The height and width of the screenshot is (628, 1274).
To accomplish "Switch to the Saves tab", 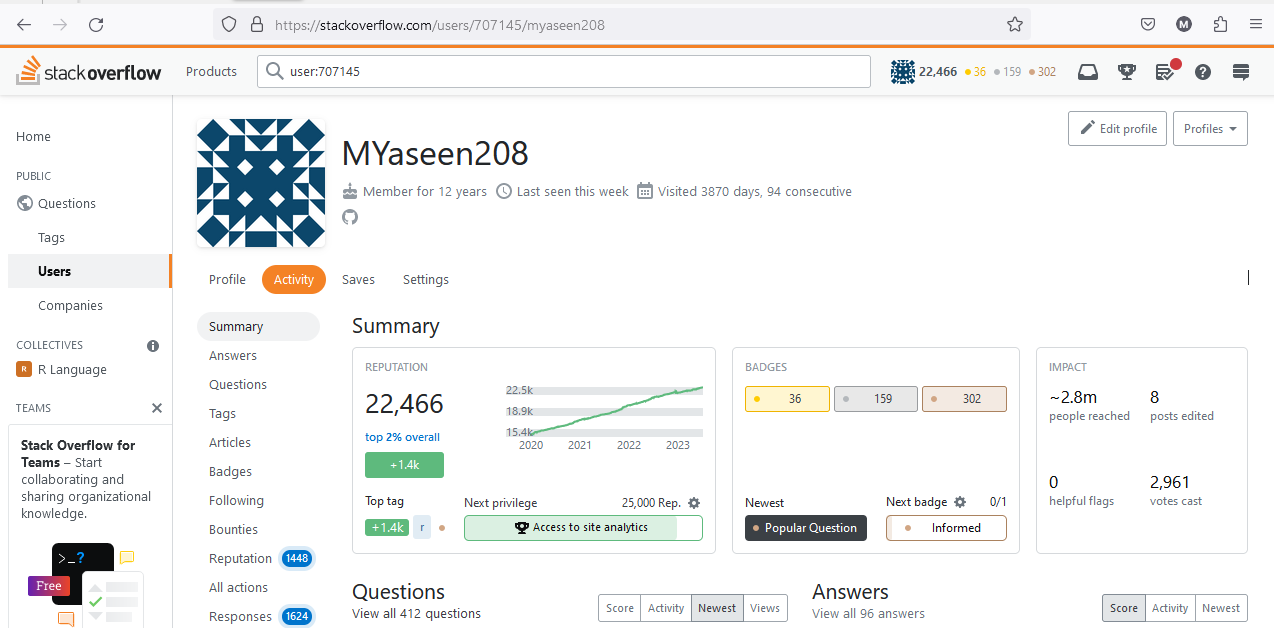I will click(x=358, y=280).
